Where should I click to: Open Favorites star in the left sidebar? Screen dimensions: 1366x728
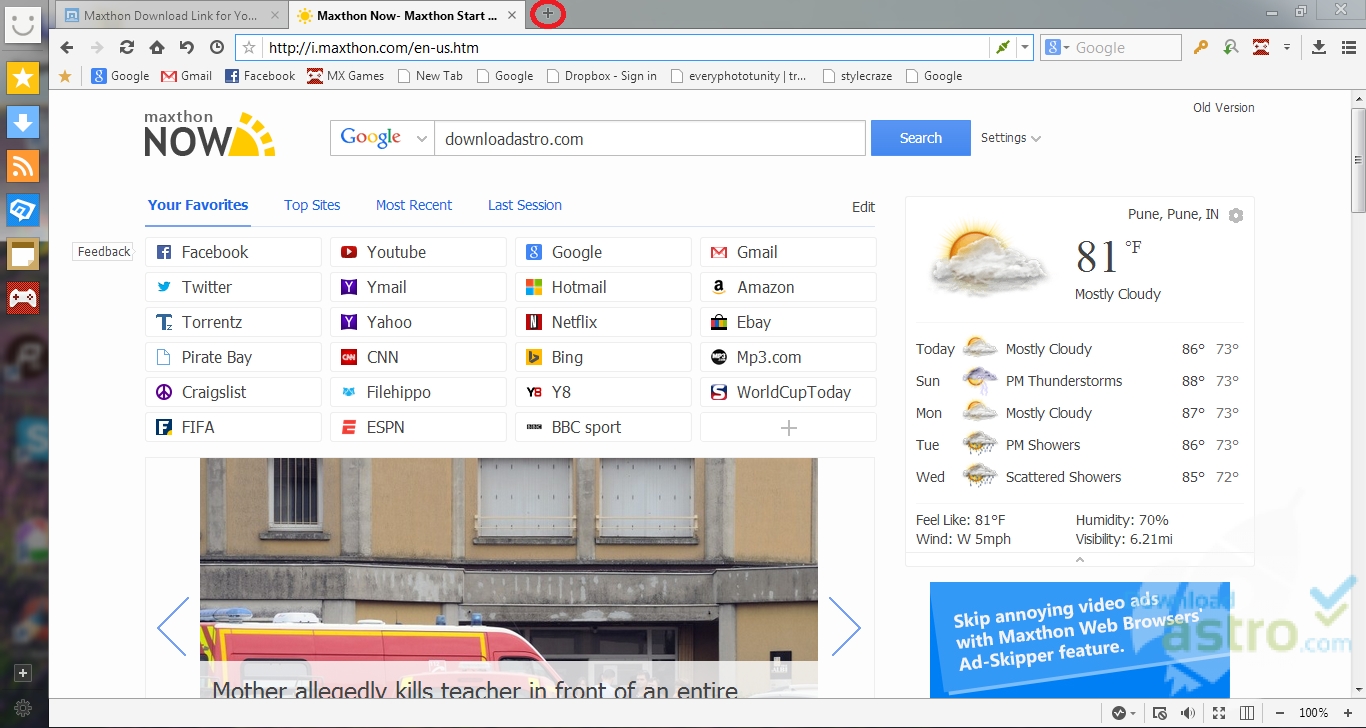[x=23, y=77]
